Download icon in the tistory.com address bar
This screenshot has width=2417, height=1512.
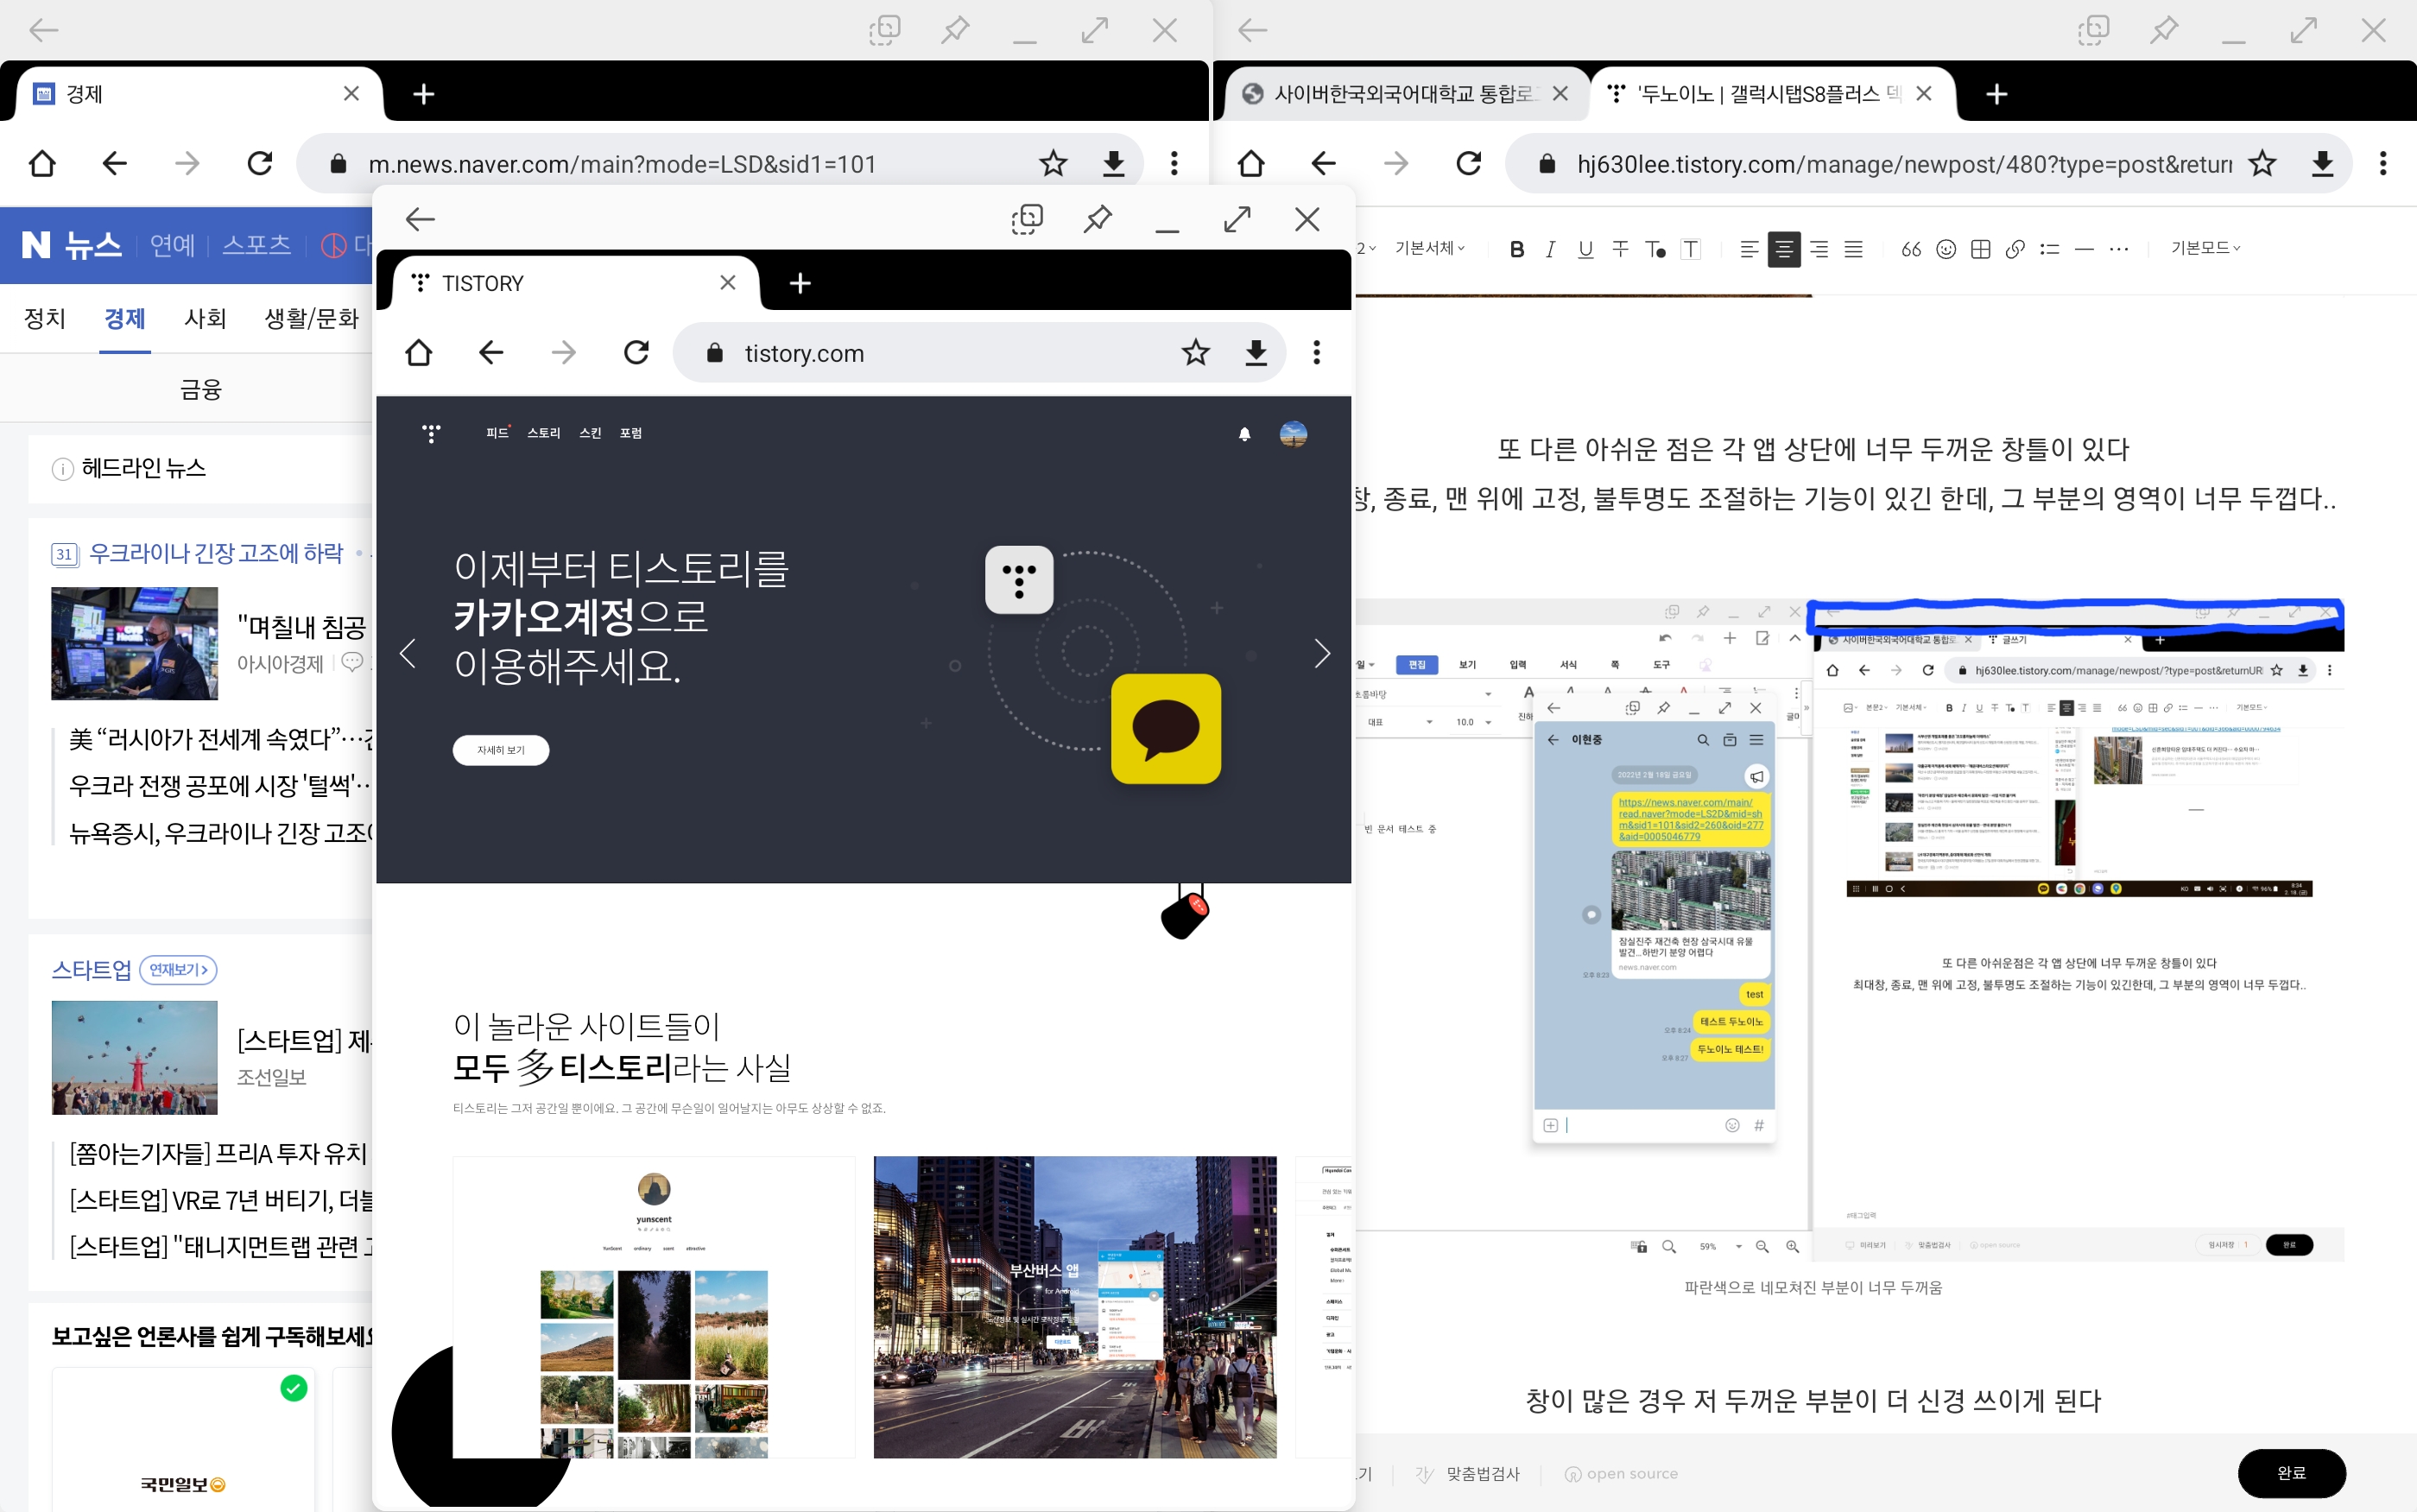(x=1256, y=352)
